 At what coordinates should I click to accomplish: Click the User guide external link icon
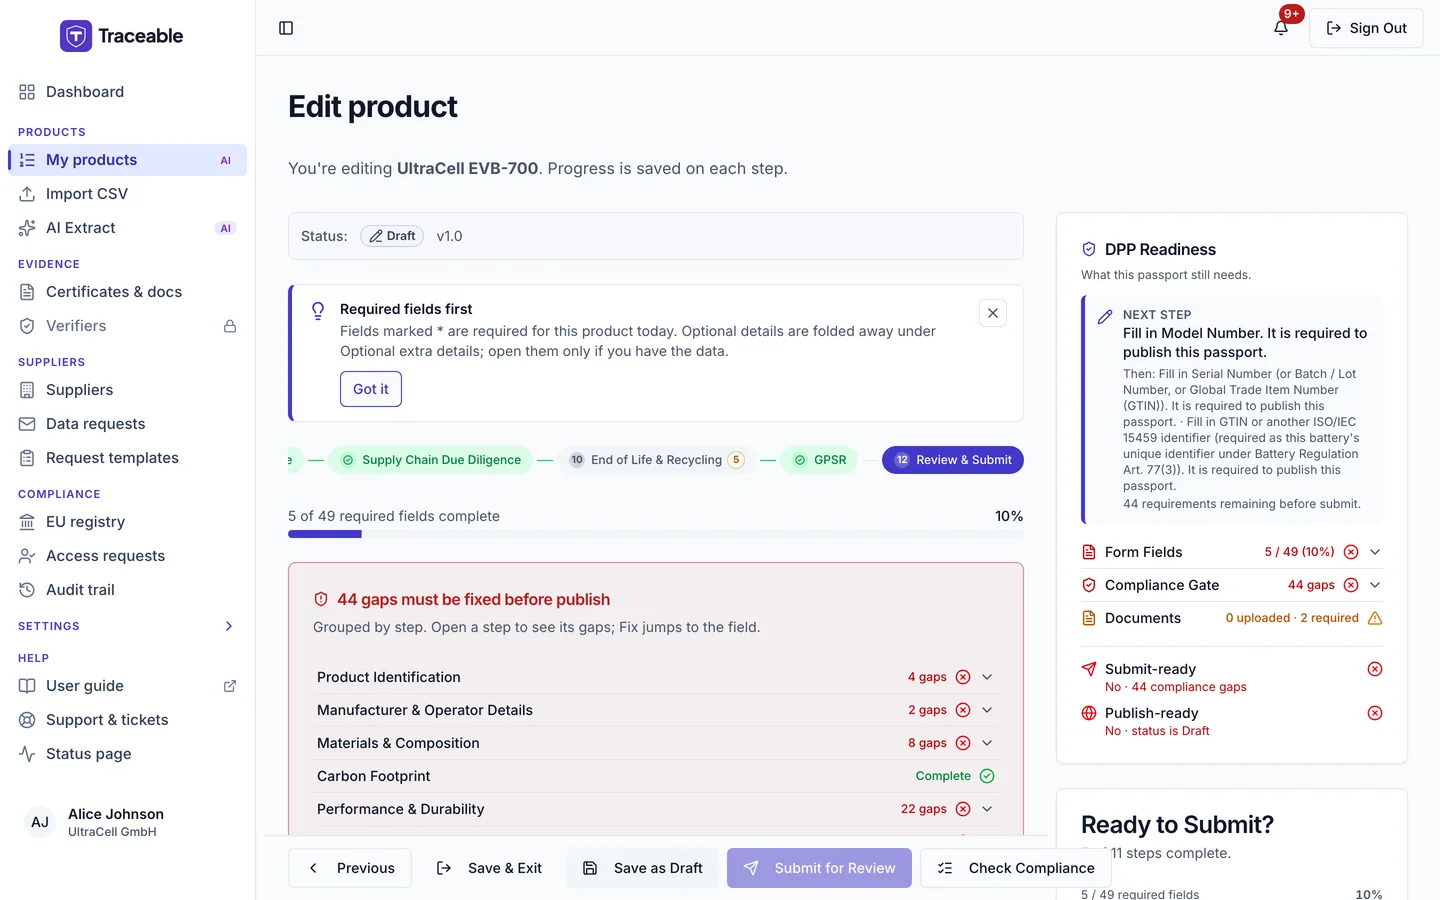(230, 686)
